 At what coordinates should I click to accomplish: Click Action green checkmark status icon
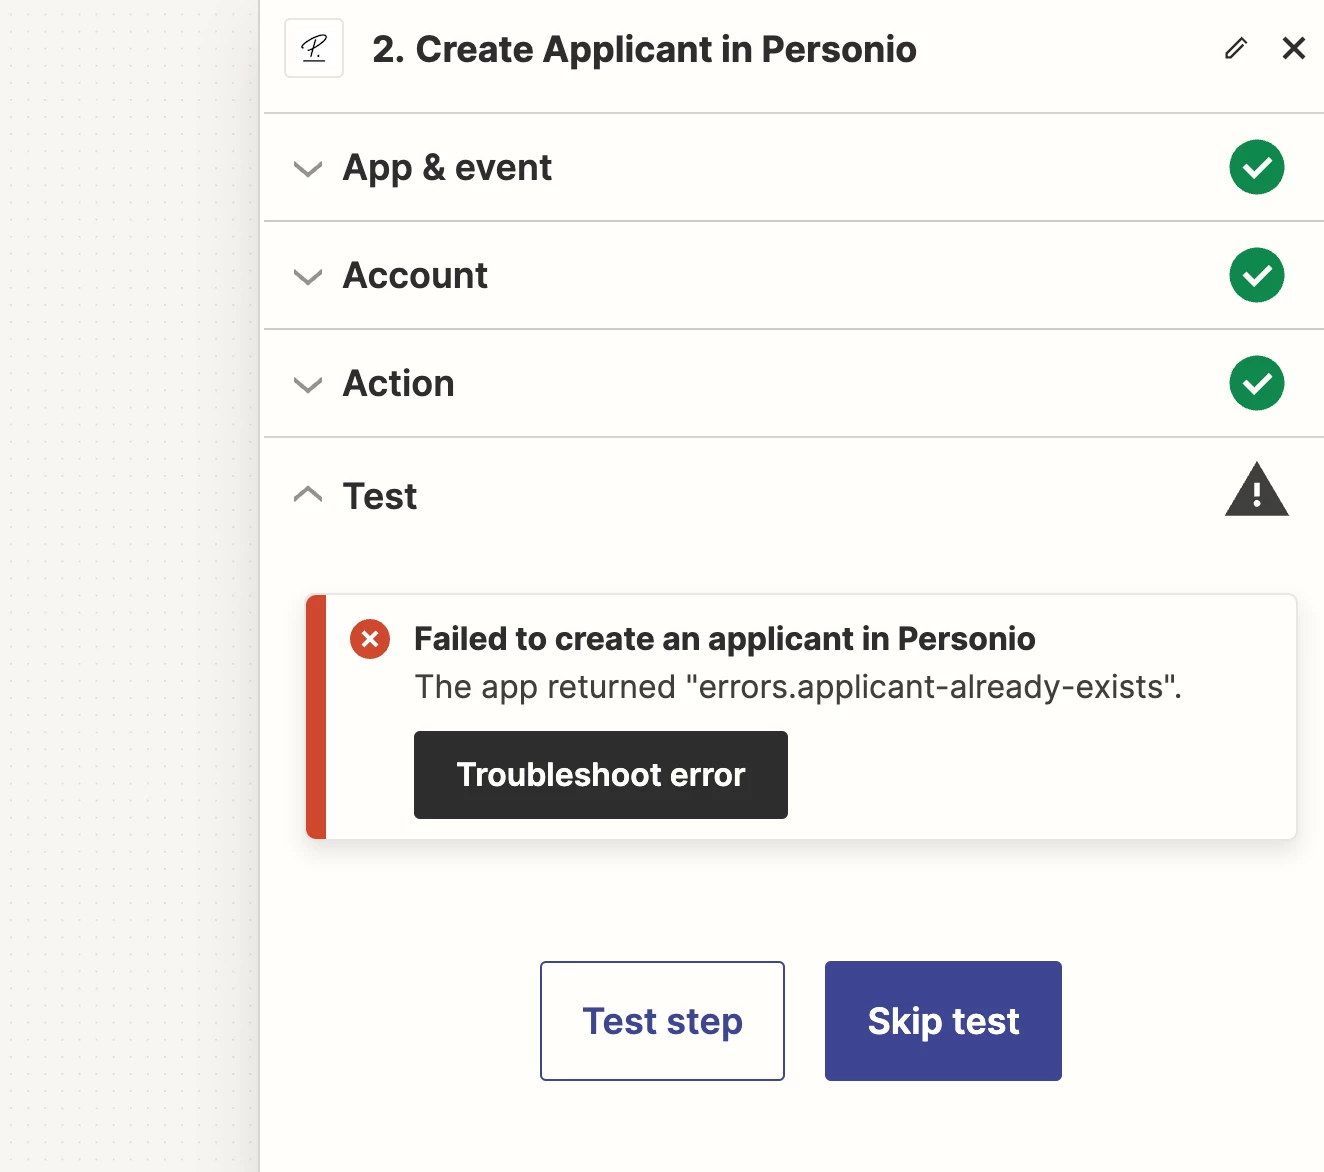[x=1257, y=383]
